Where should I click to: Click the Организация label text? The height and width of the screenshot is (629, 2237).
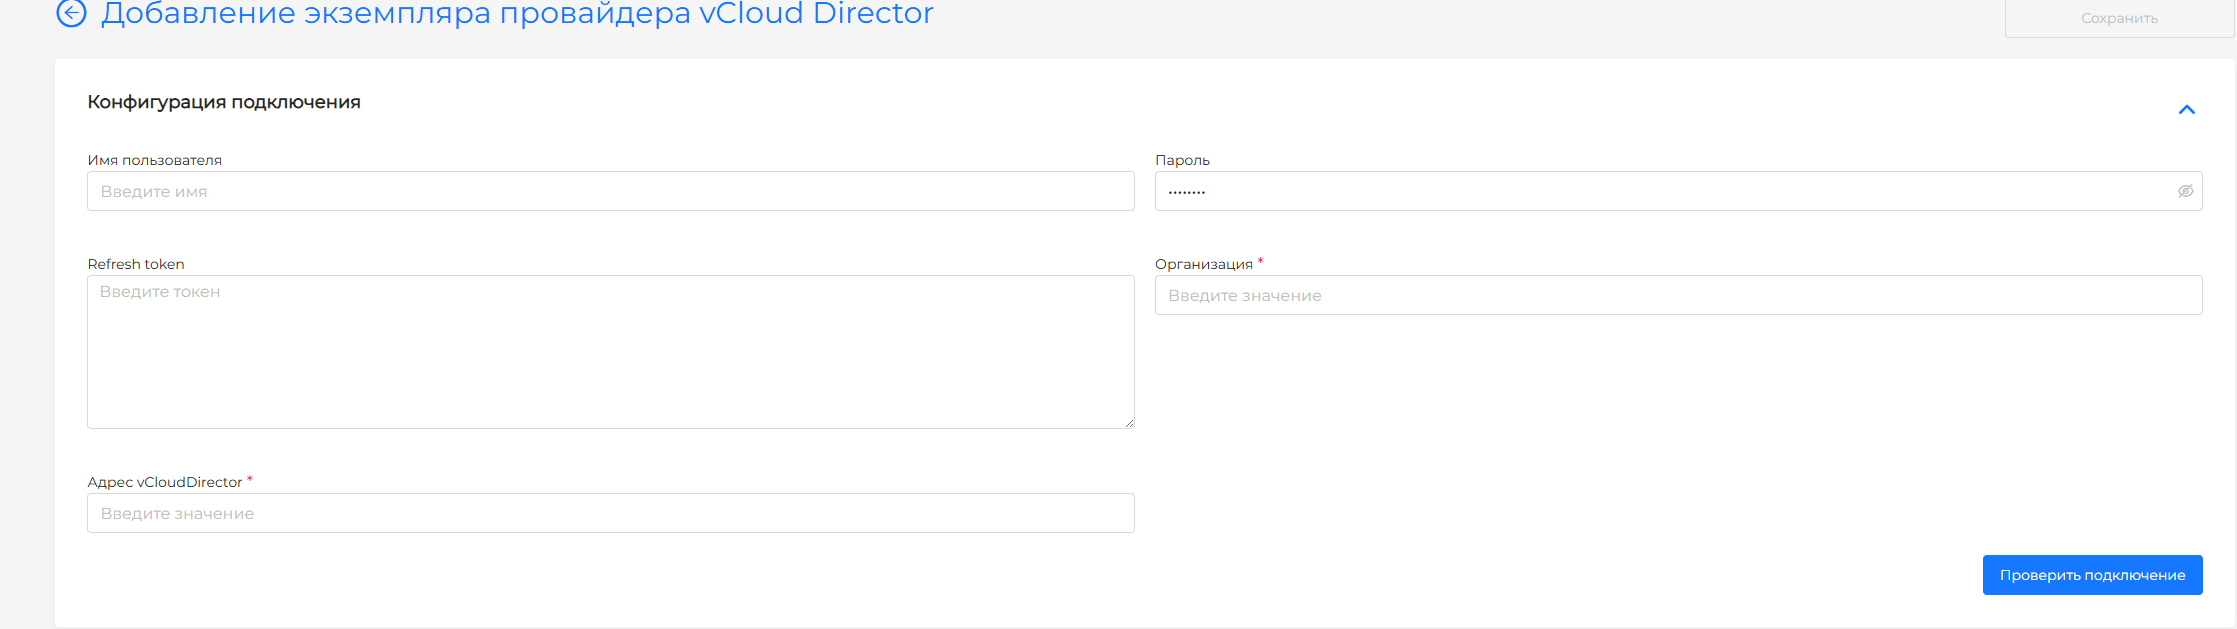click(x=1203, y=264)
